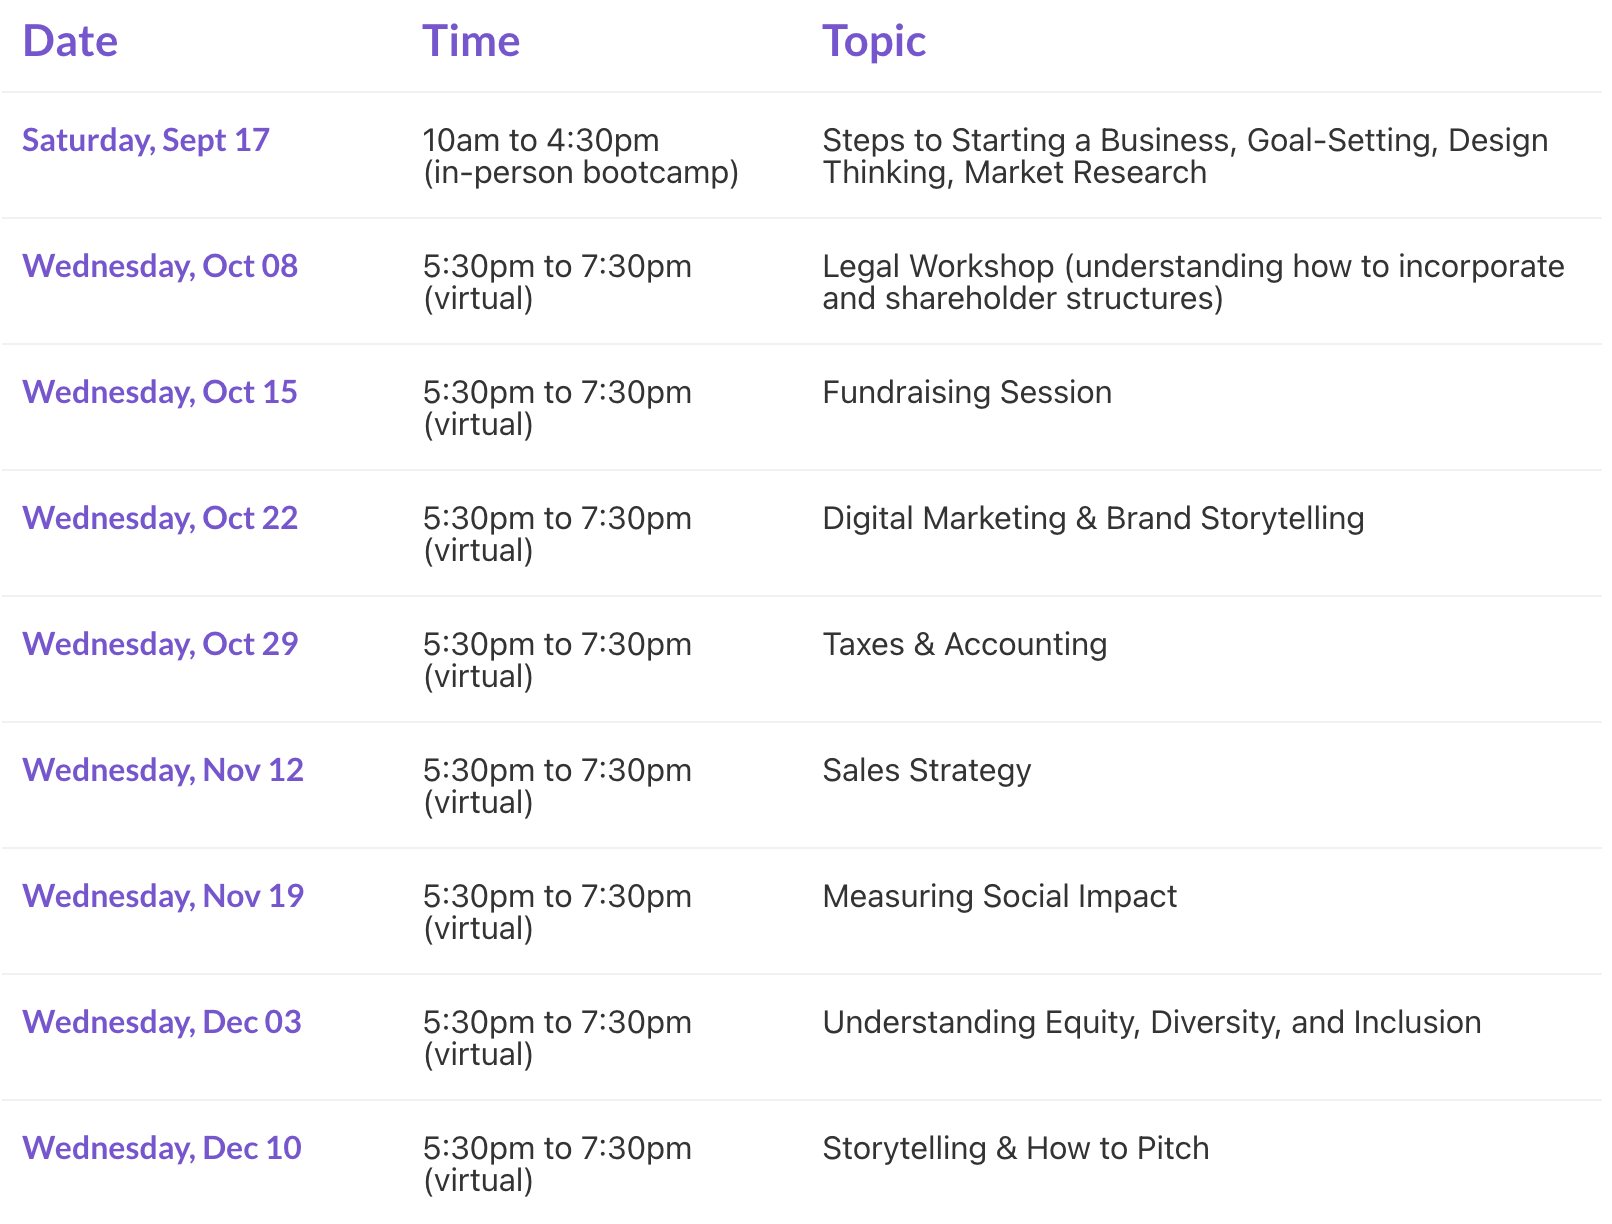Click the Topic column header
Viewport: 1612px width, 1224px height.
(874, 42)
